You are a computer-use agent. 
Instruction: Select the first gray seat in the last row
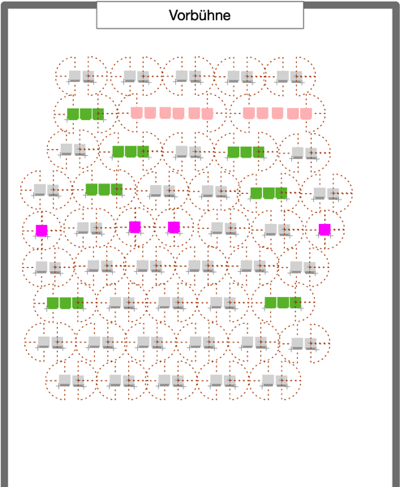pyautogui.click(x=65, y=380)
